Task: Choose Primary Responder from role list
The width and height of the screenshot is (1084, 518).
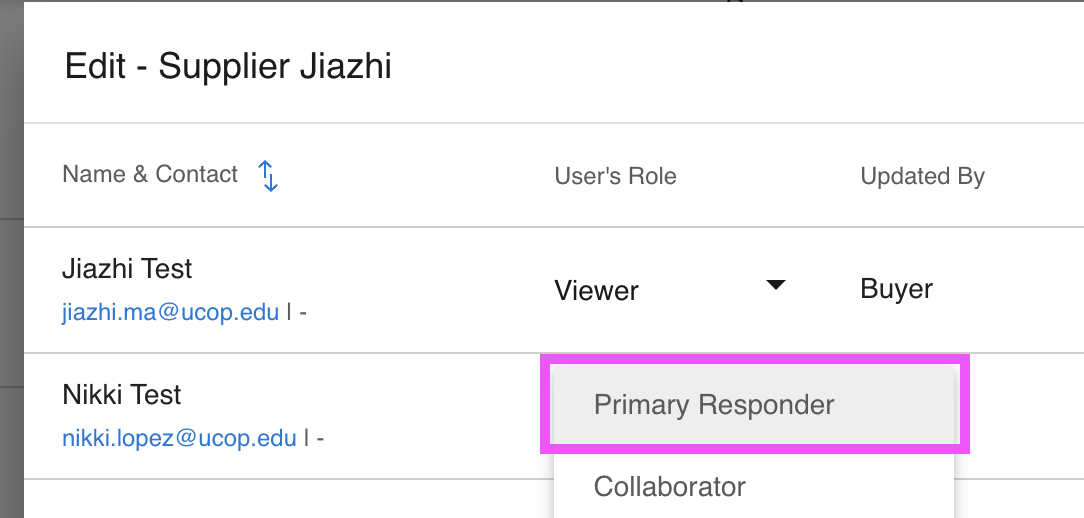Action: 714,405
